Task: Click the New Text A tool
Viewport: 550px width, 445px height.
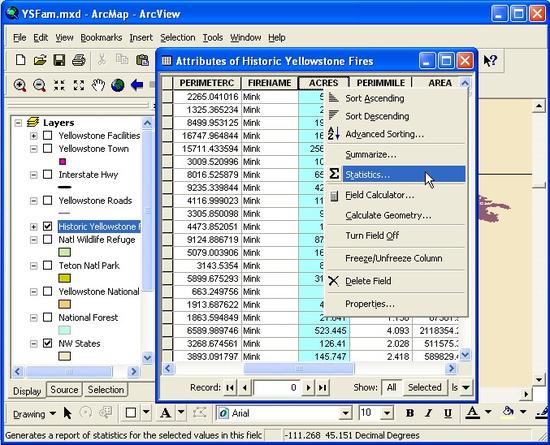Action: (x=165, y=413)
